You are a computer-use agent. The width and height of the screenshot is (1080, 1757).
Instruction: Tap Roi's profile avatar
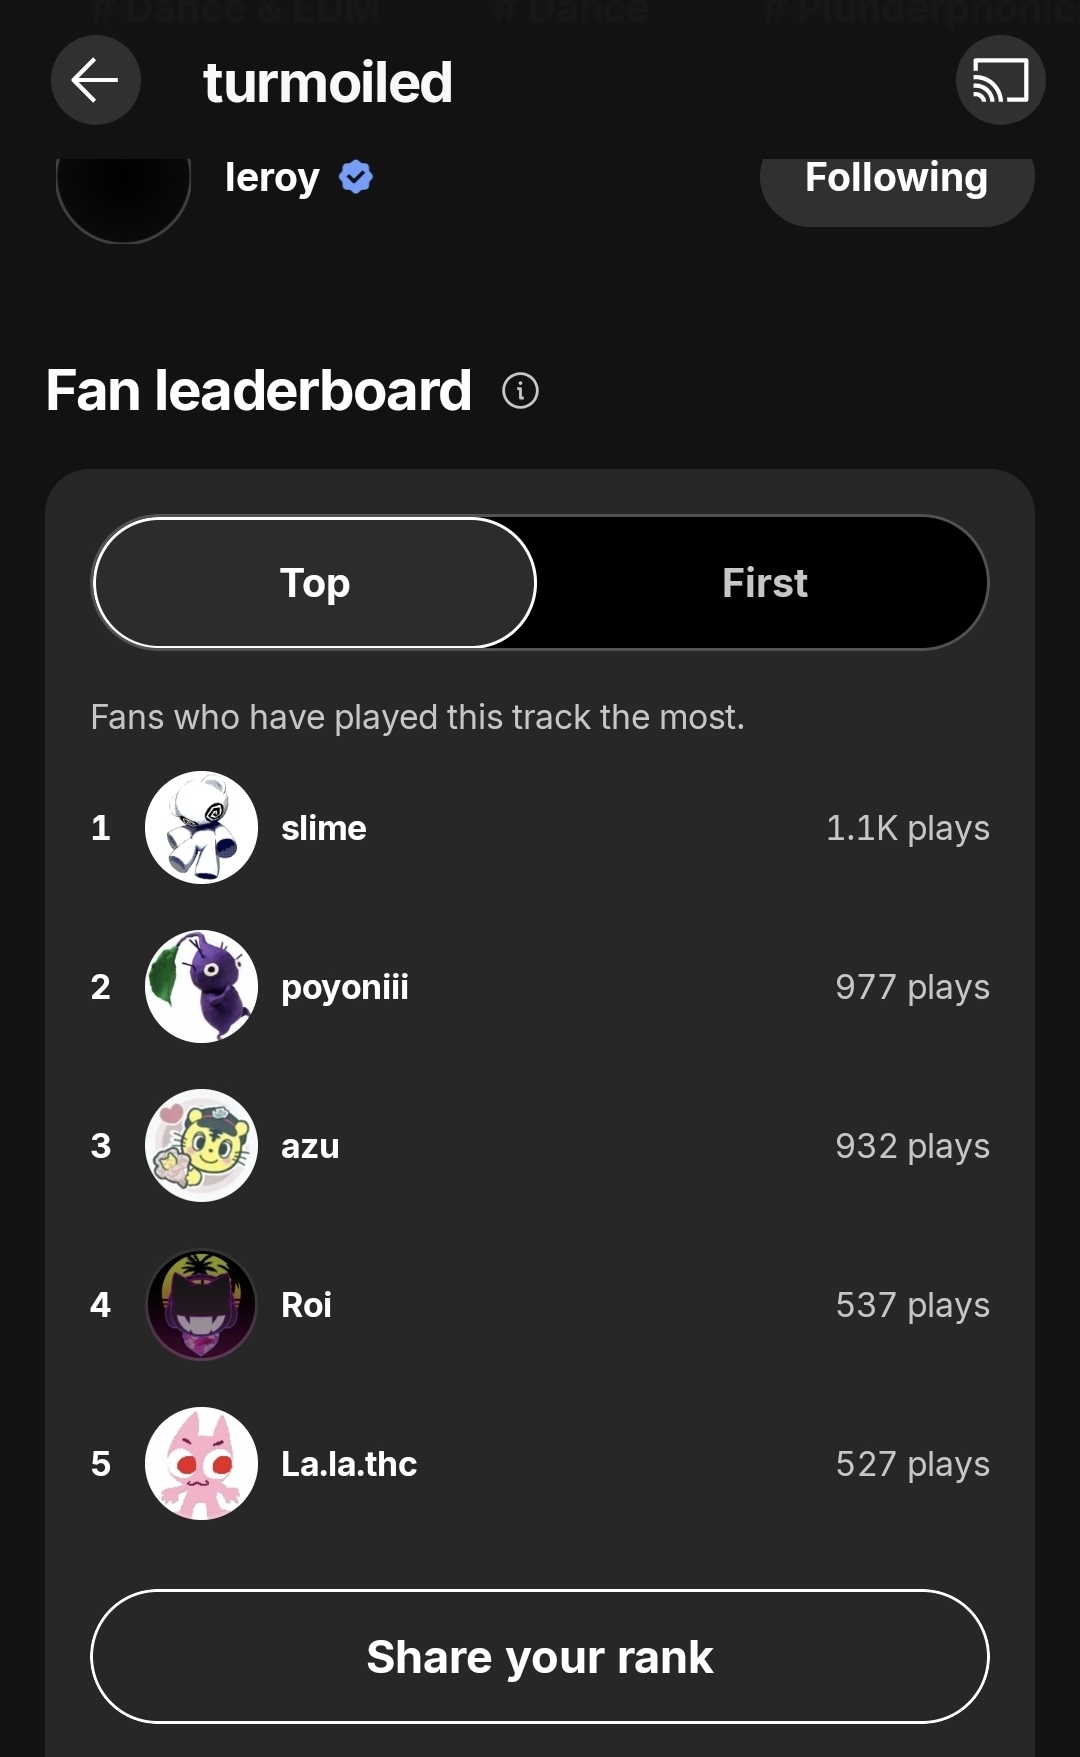click(x=201, y=1305)
